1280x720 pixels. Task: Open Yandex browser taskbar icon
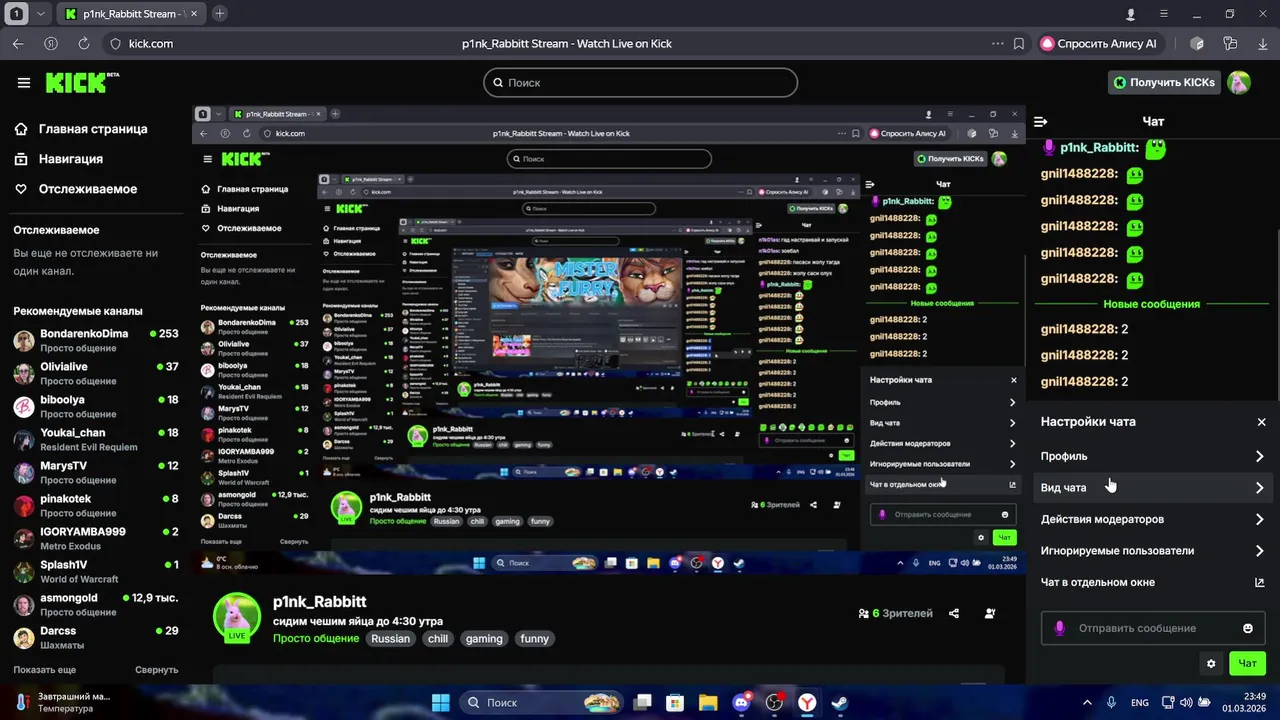807,703
